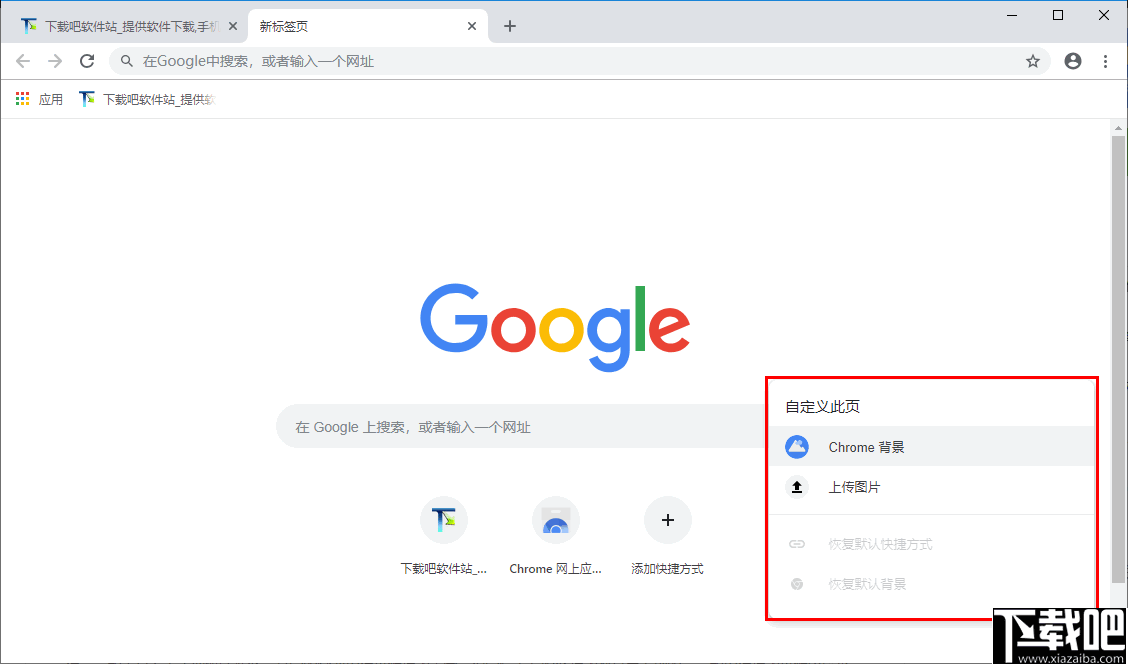
Task: Open Chrome's three-dot menu
Action: [x=1105, y=61]
